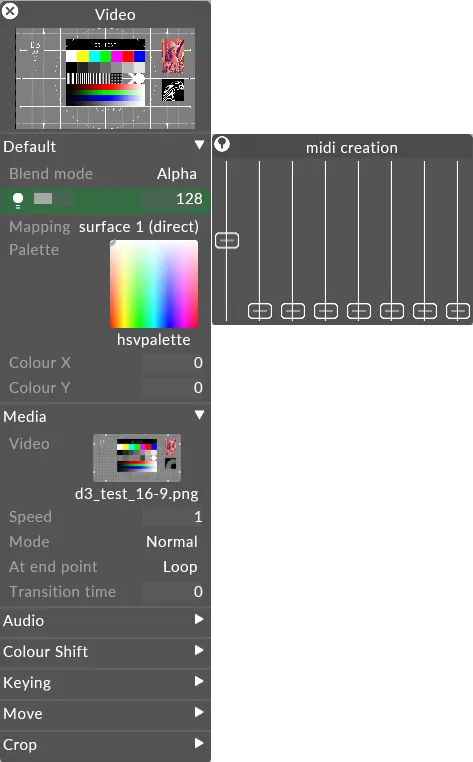This screenshot has height=762, width=473.
Task: Click the At end point label
Action: click(53, 567)
